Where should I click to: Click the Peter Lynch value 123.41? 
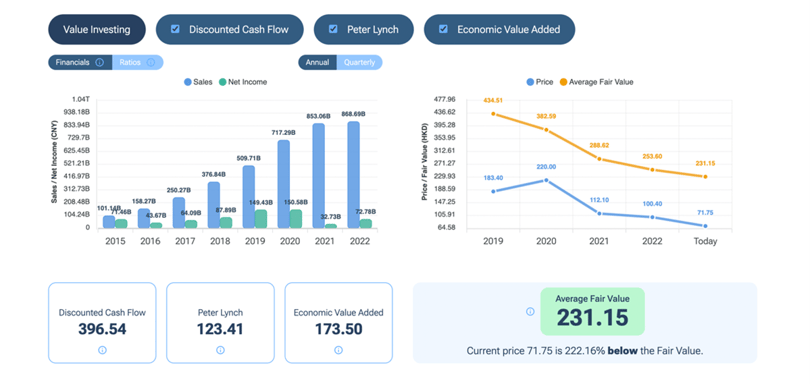(220, 329)
